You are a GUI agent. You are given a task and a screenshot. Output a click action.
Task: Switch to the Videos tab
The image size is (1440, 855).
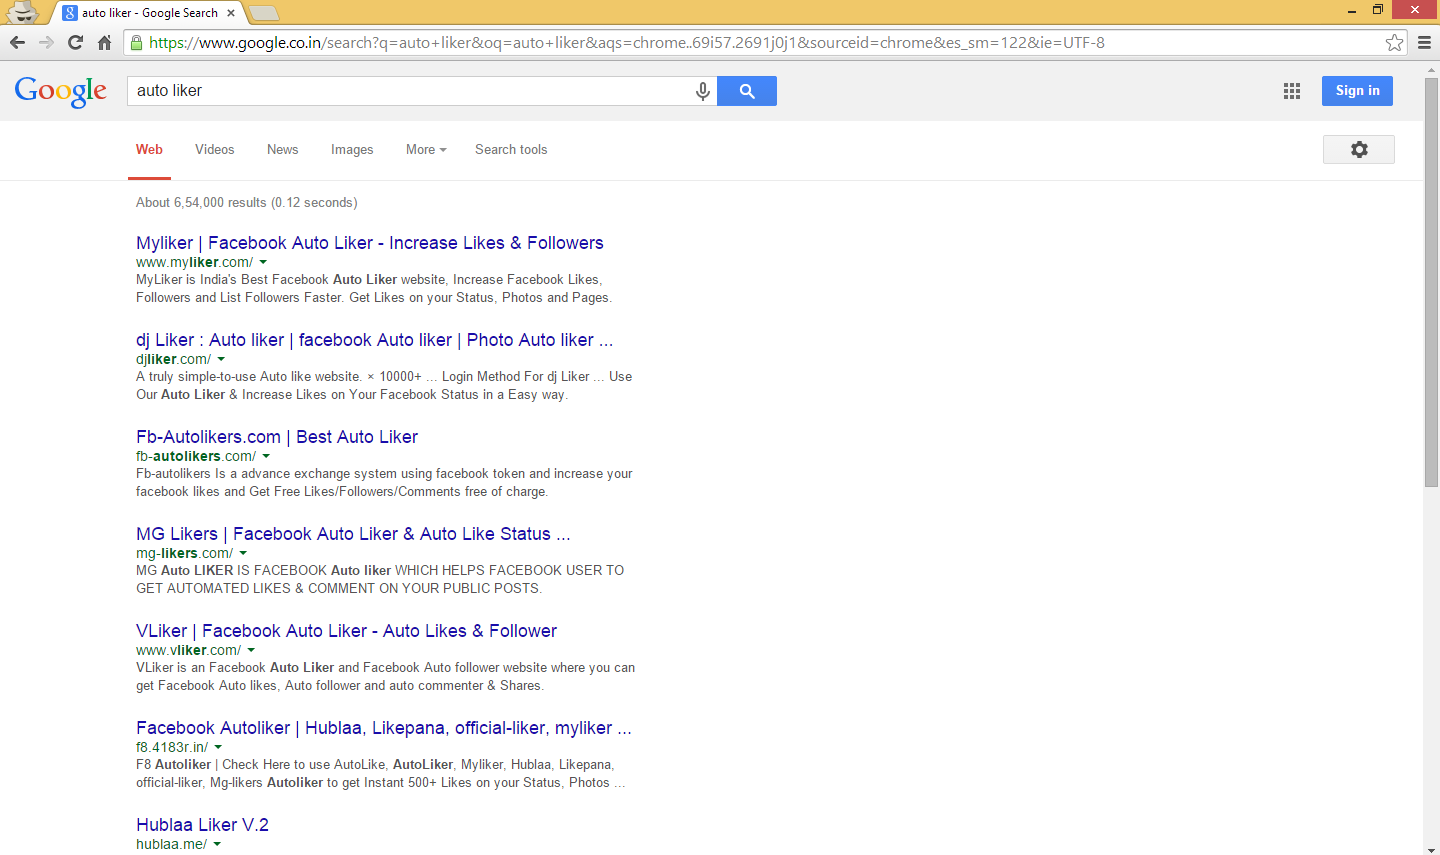click(214, 149)
